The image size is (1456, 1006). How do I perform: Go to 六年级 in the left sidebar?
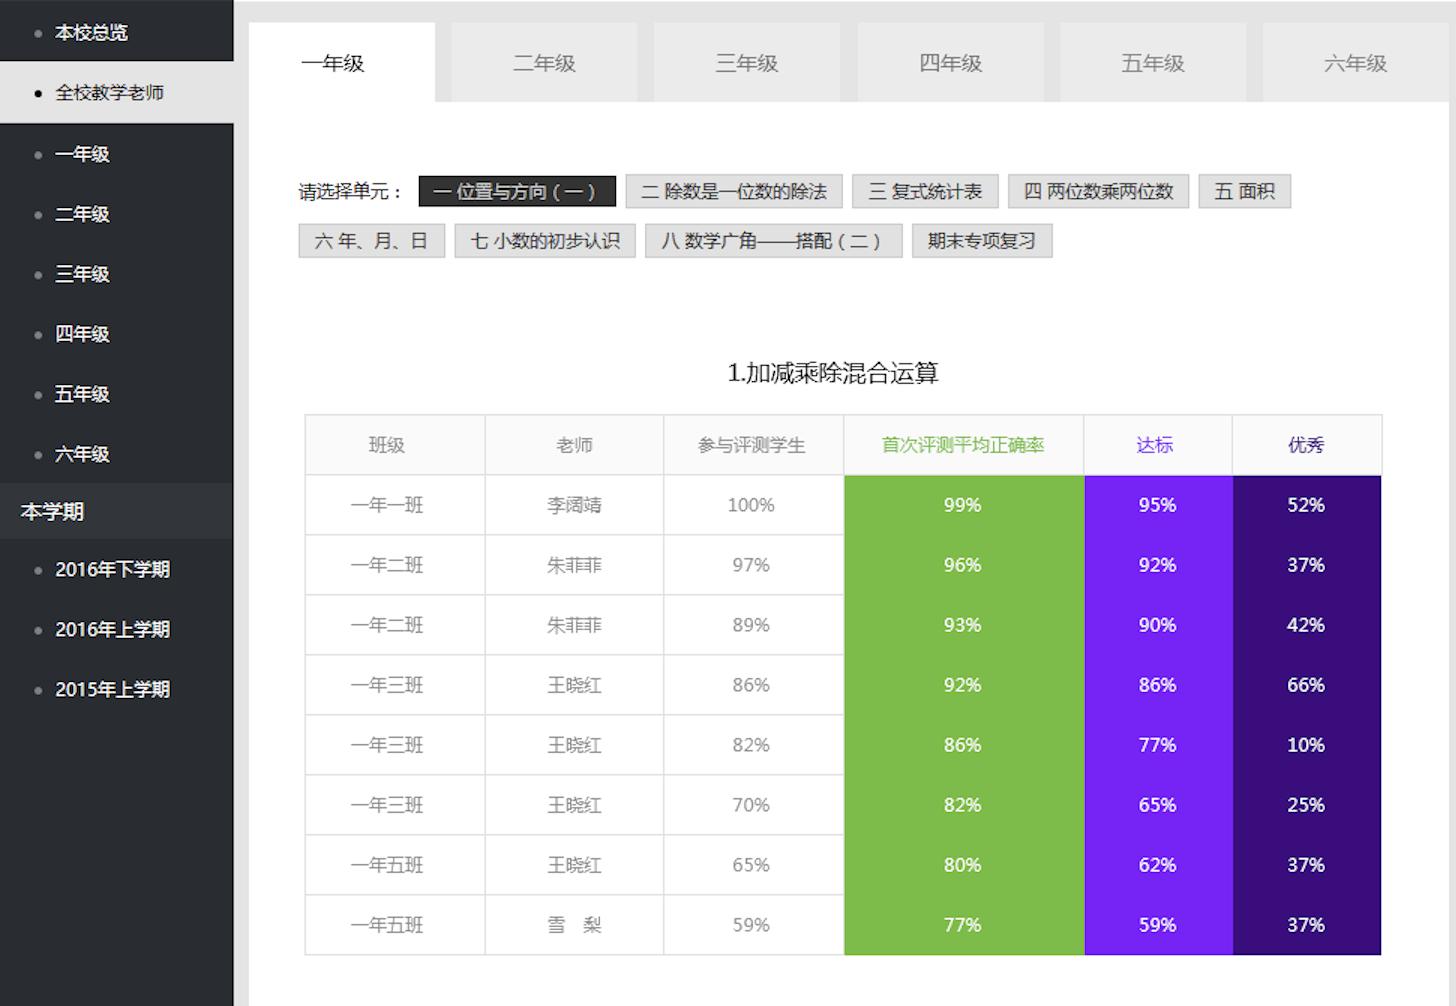tap(82, 454)
